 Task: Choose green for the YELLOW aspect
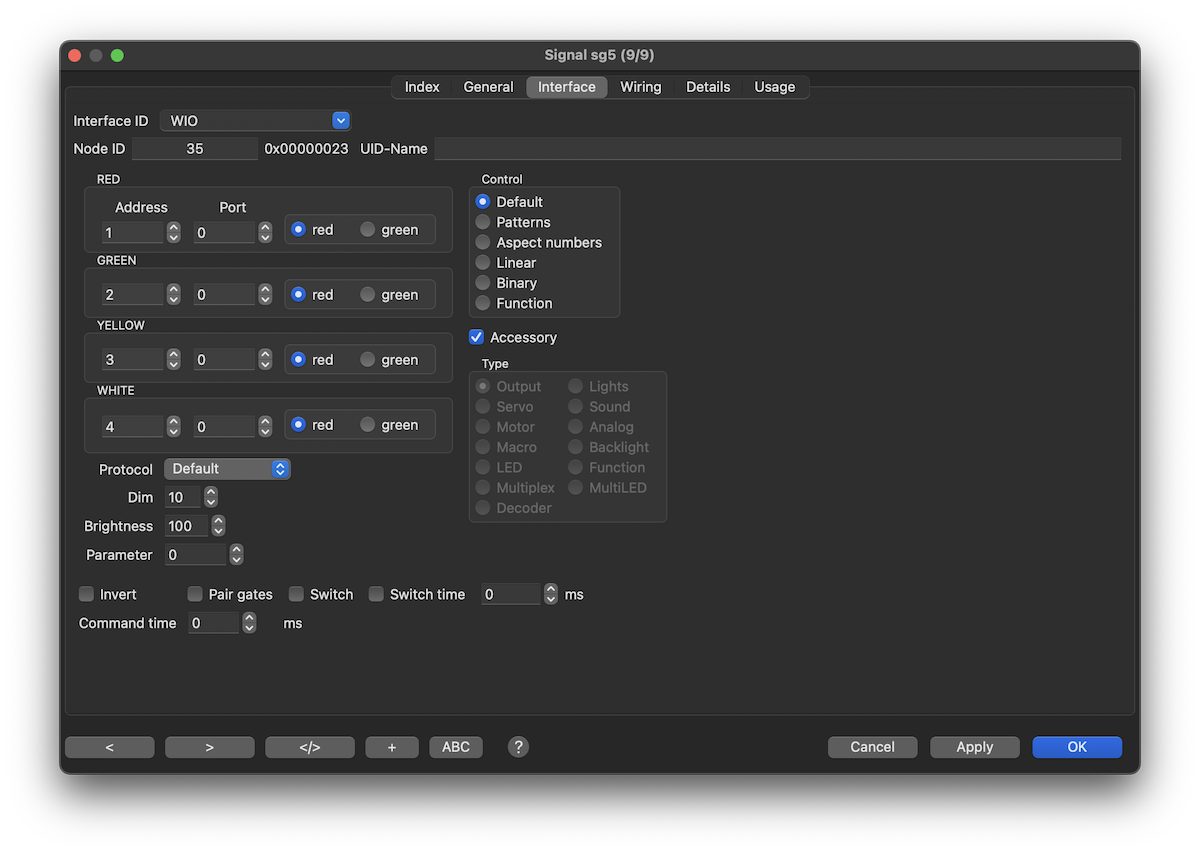click(368, 360)
